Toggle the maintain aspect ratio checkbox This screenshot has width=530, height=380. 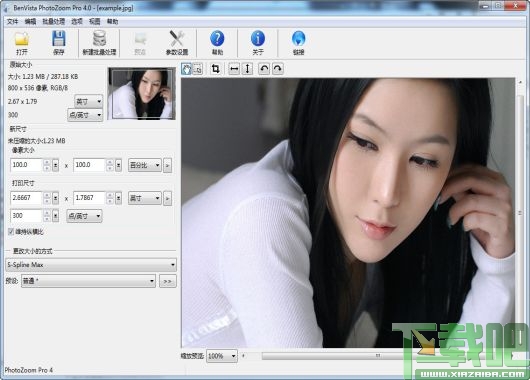[11, 232]
